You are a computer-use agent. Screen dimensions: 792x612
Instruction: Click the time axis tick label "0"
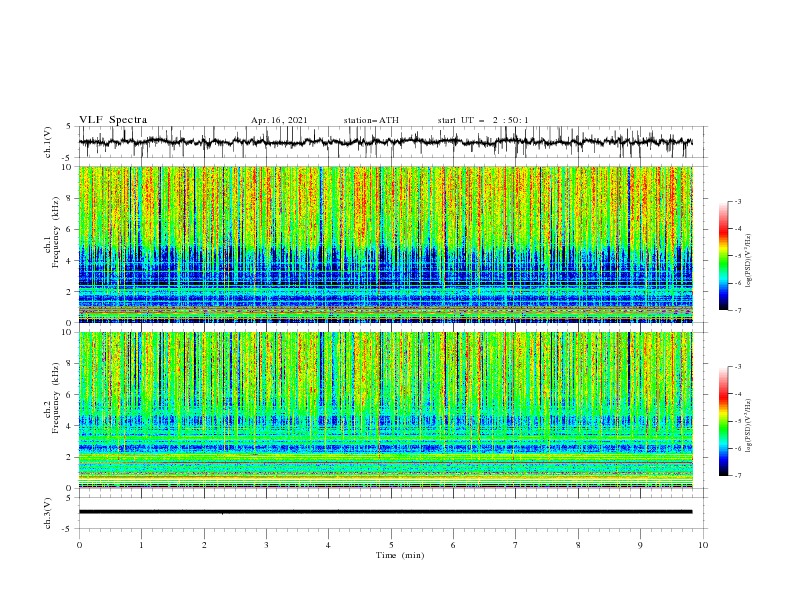click(x=79, y=545)
